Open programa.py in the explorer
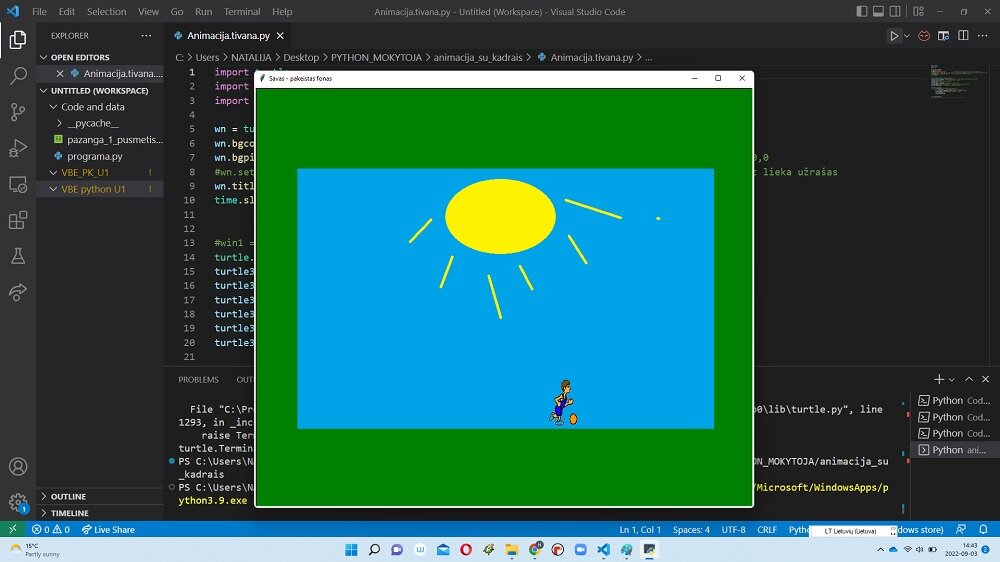Screen dimensions: 1000x562 tap(94, 156)
